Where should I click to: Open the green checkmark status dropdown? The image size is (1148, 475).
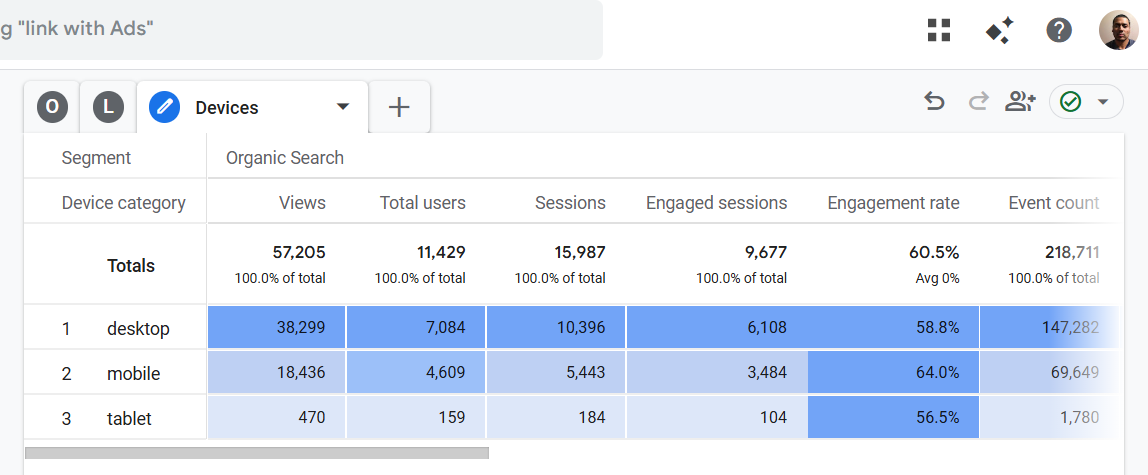(1086, 102)
